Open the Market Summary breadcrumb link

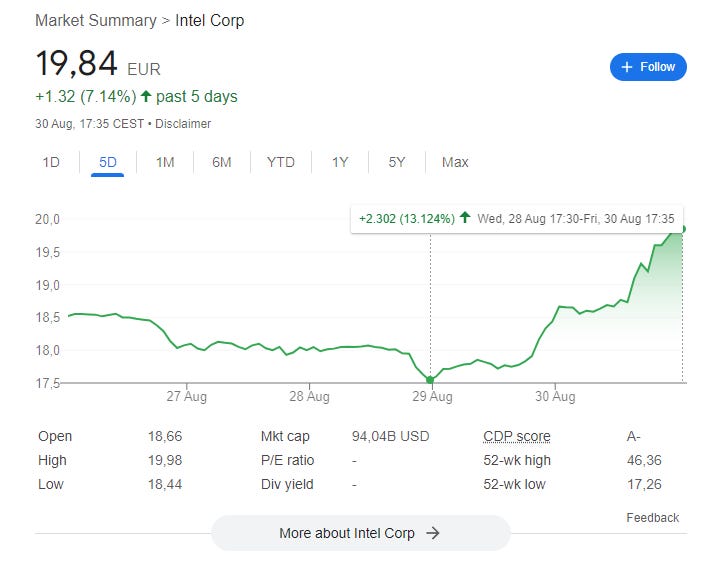96,20
